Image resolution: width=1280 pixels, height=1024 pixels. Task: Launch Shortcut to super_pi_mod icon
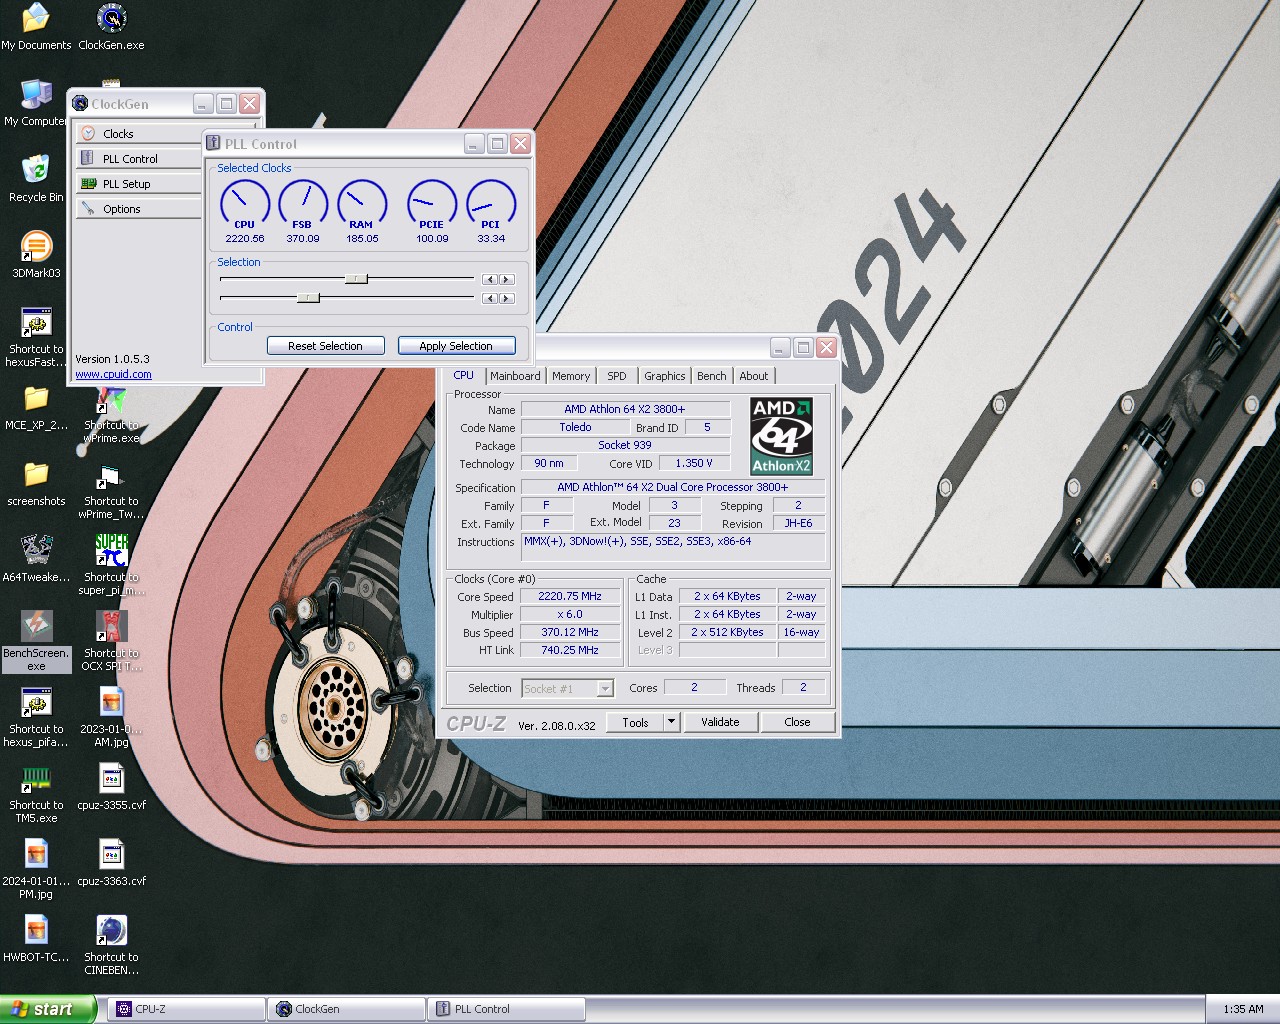pyautogui.click(x=111, y=565)
